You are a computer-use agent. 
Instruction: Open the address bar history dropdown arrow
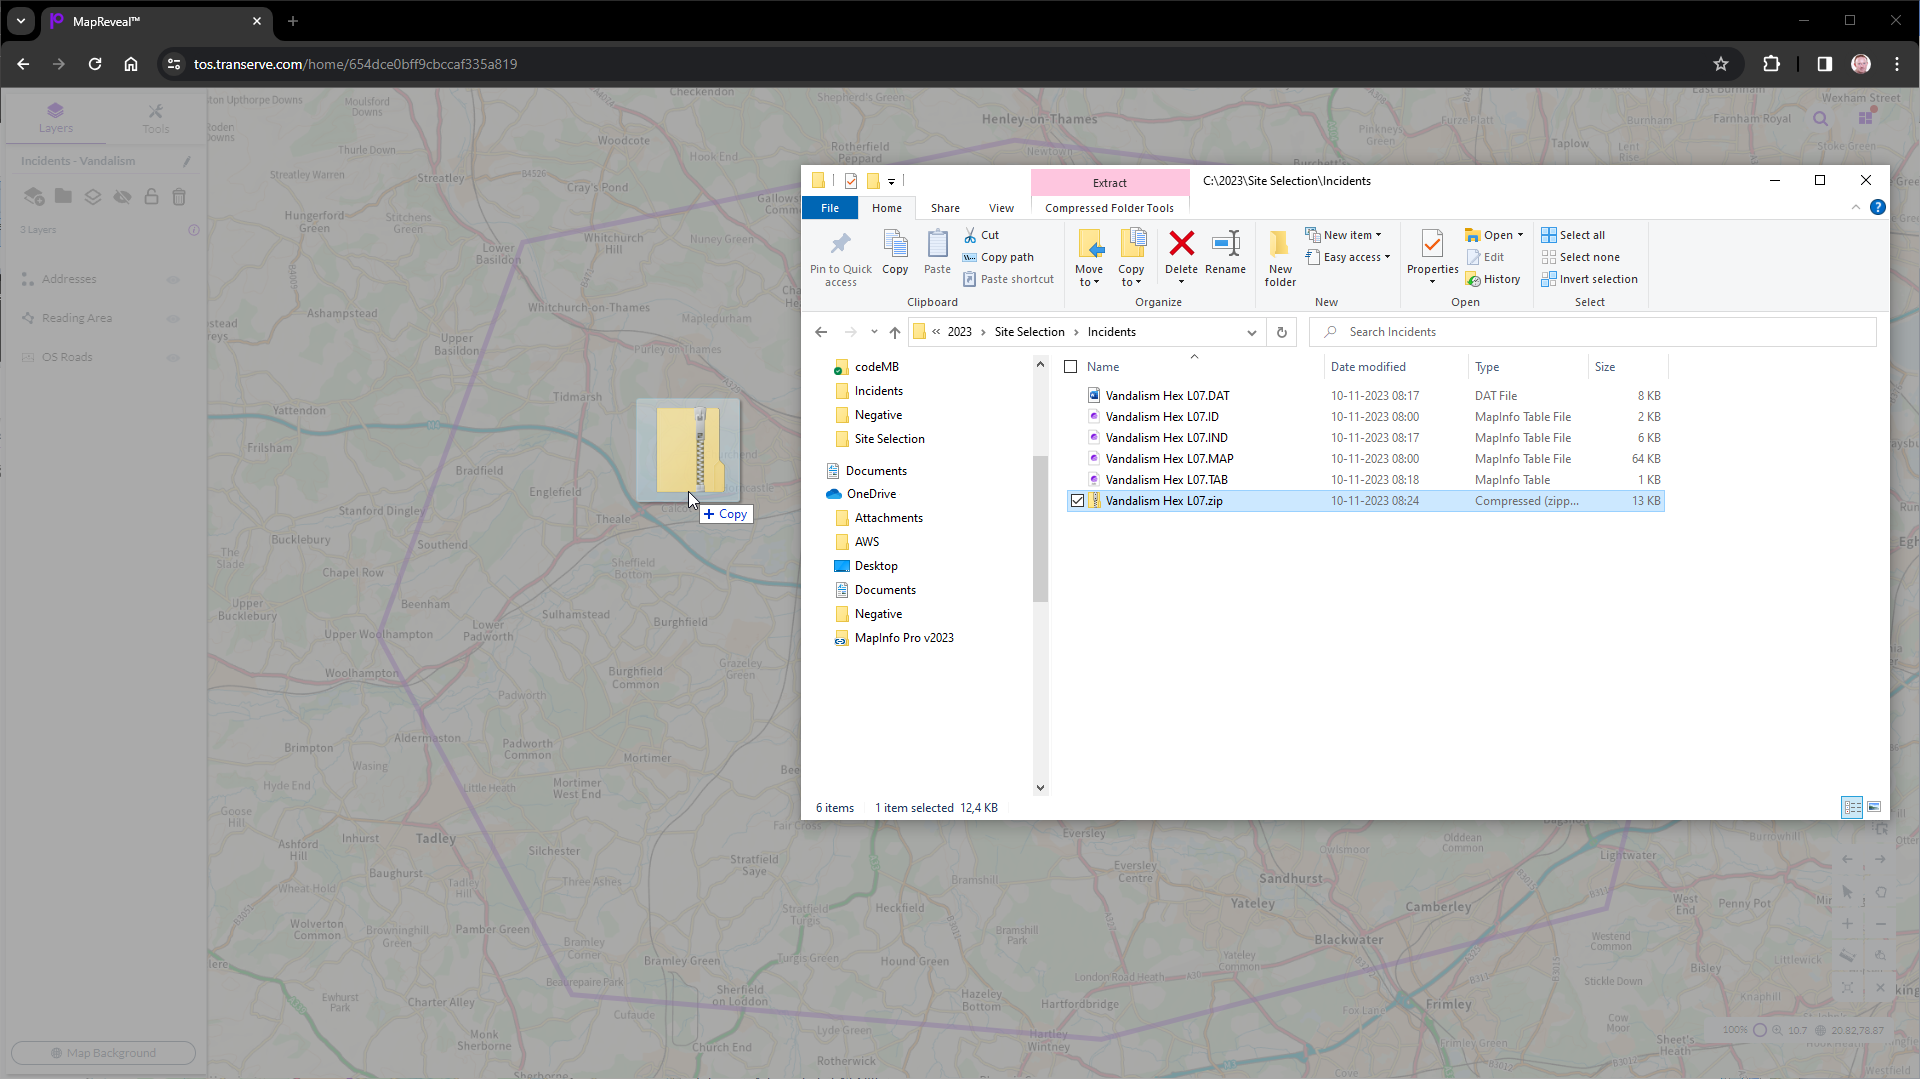click(1251, 331)
